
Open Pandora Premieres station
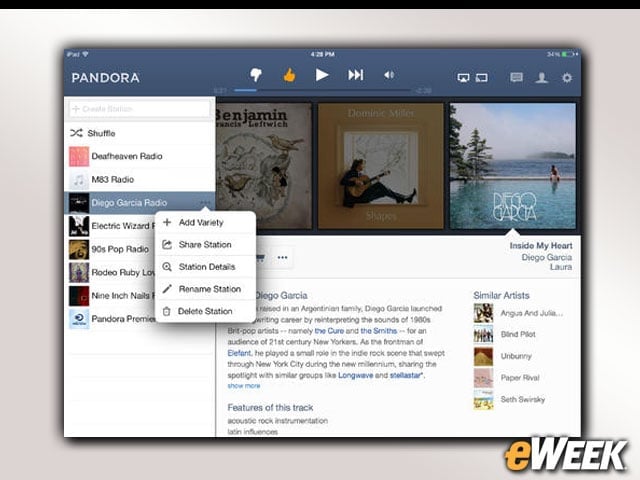pyautogui.click(x=110, y=319)
